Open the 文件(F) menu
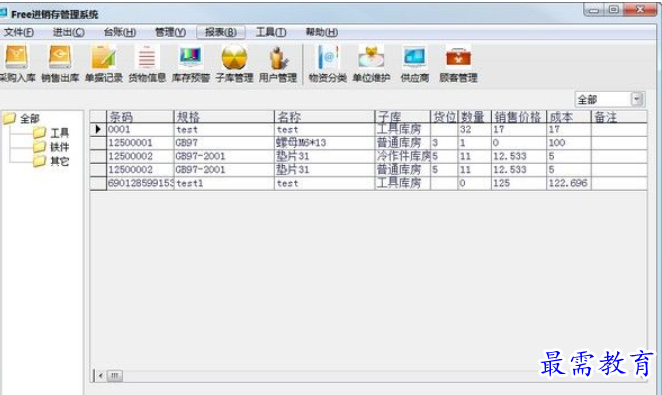The image size is (662, 395). click(19, 32)
